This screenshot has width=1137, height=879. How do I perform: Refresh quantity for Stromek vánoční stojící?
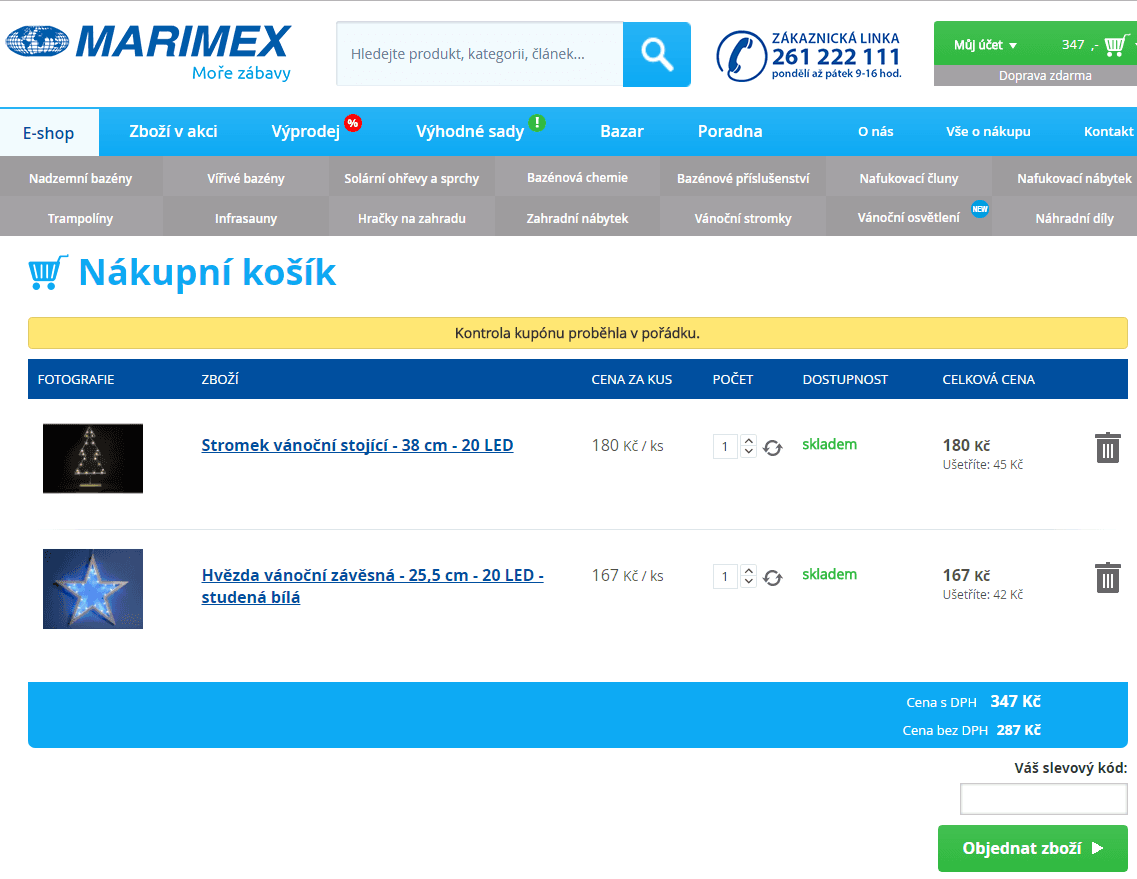coord(772,447)
